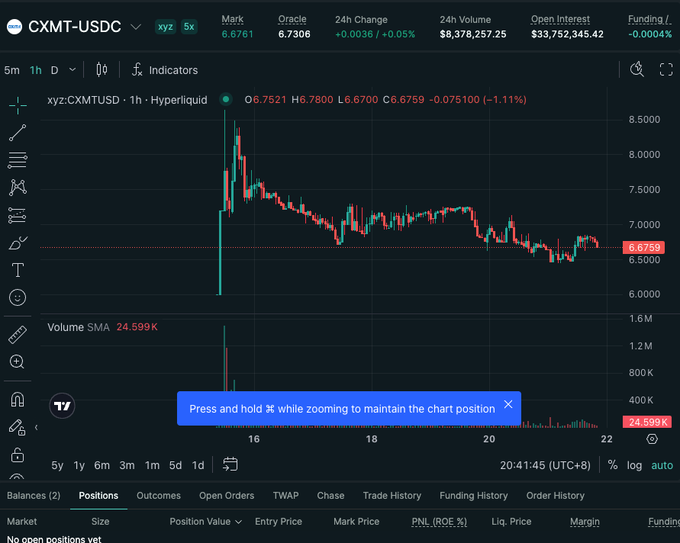
Task: Toggle lock all drawing tools
Action: [17, 455]
